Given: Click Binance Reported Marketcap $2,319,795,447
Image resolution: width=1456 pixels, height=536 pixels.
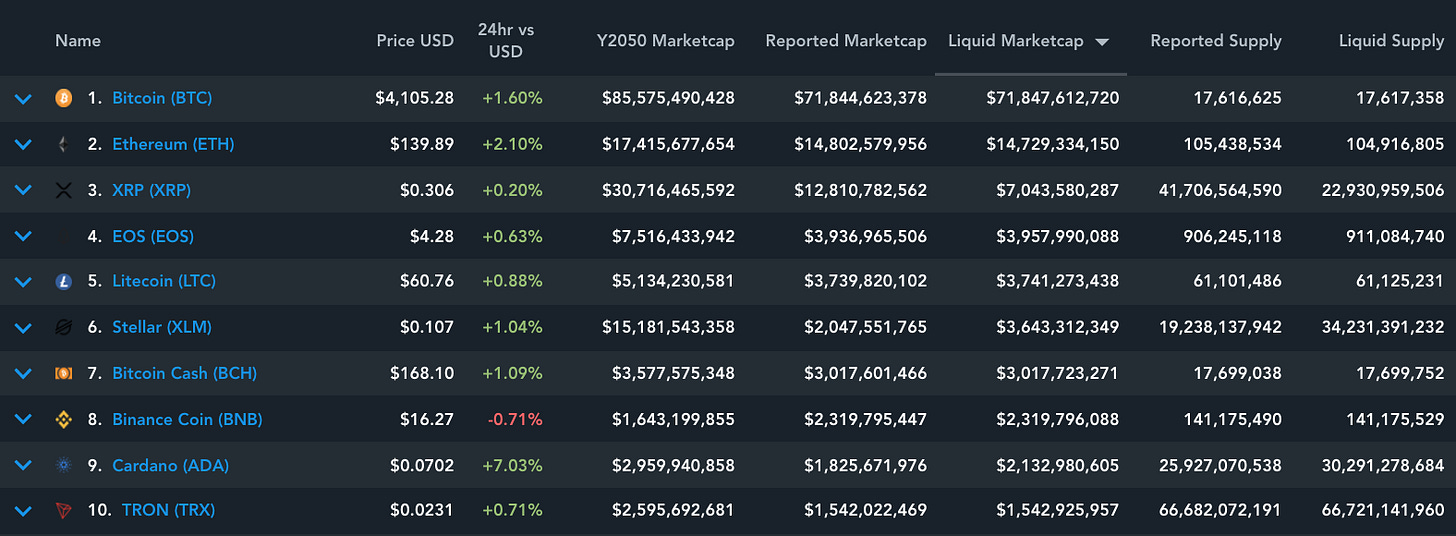Looking at the screenshot, I should tap(865, 419).
